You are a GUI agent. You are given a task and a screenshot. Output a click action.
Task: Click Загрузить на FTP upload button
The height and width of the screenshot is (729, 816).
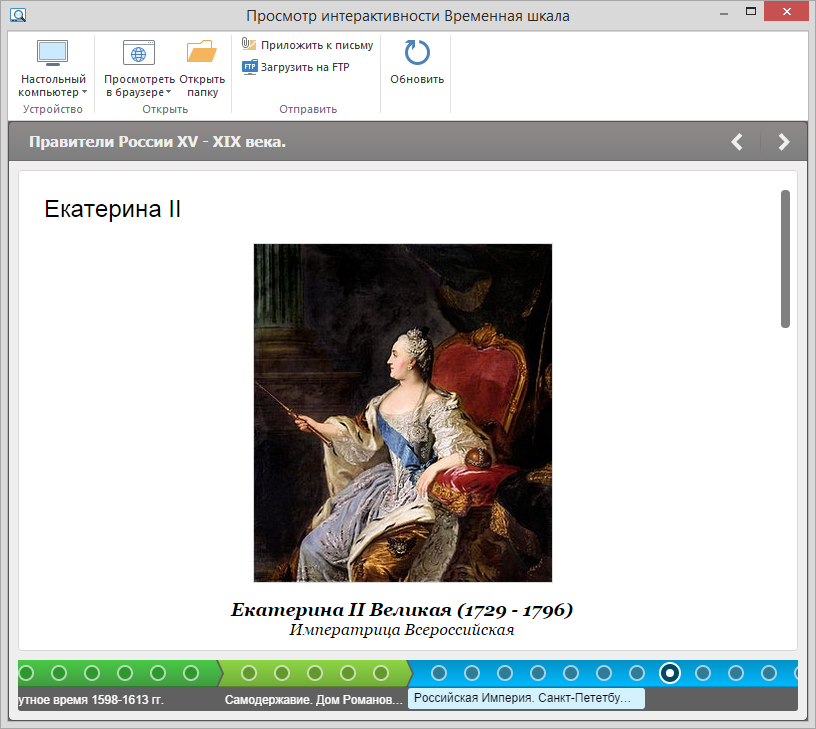[296, 67]
